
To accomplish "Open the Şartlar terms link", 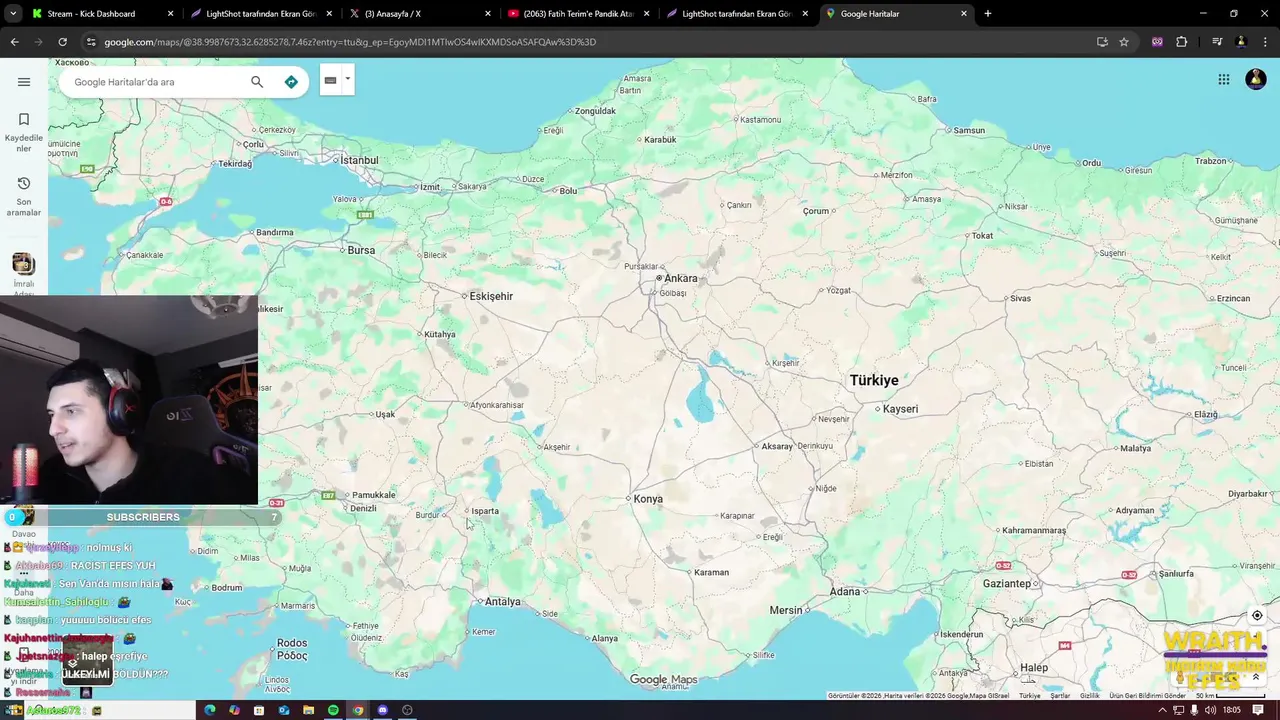I will tap(1060, 696).
